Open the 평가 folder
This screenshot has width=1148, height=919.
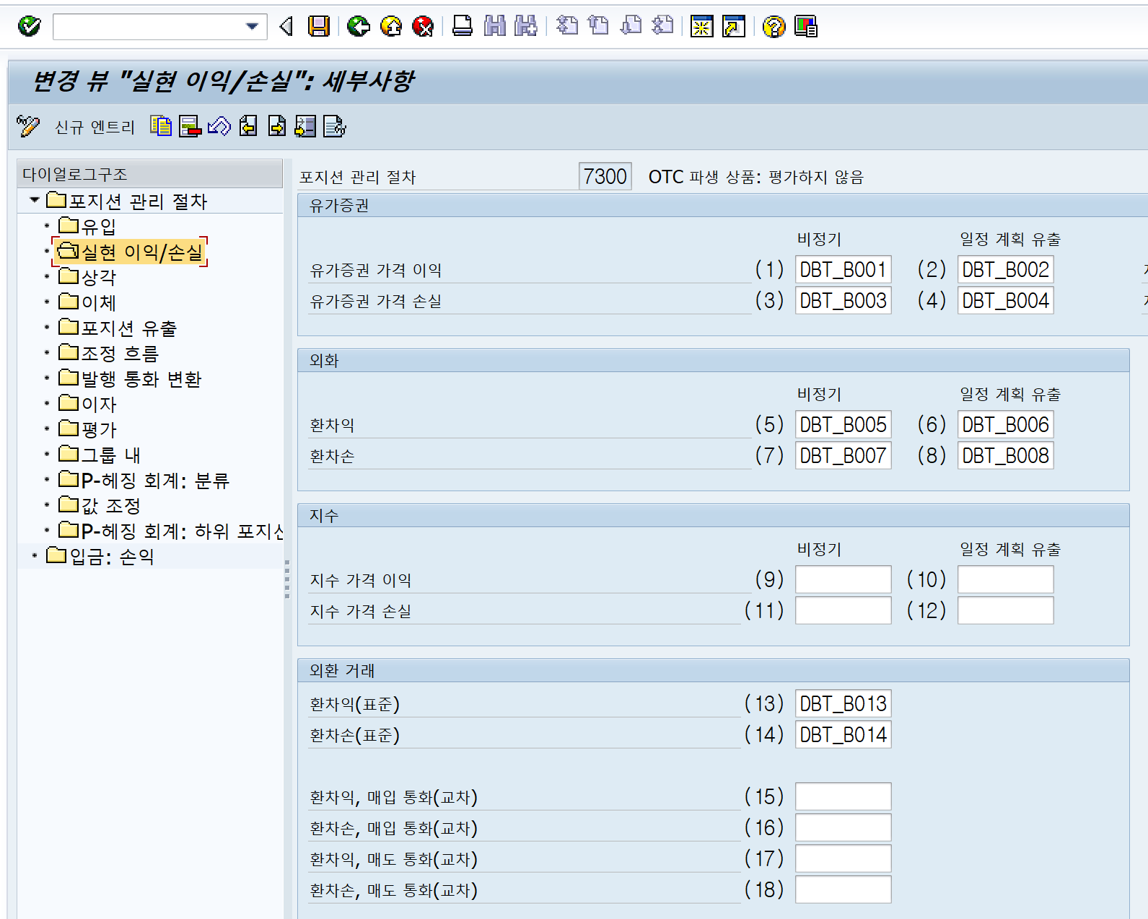[87, 429]
